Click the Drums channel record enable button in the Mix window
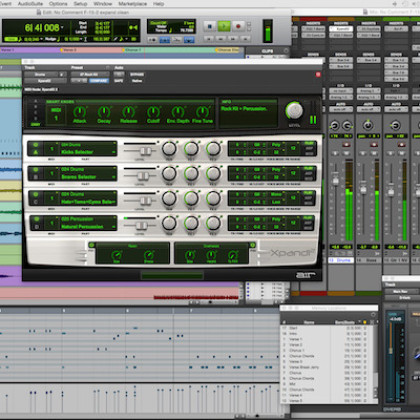 pyautogui.click(x=346, y=144)
